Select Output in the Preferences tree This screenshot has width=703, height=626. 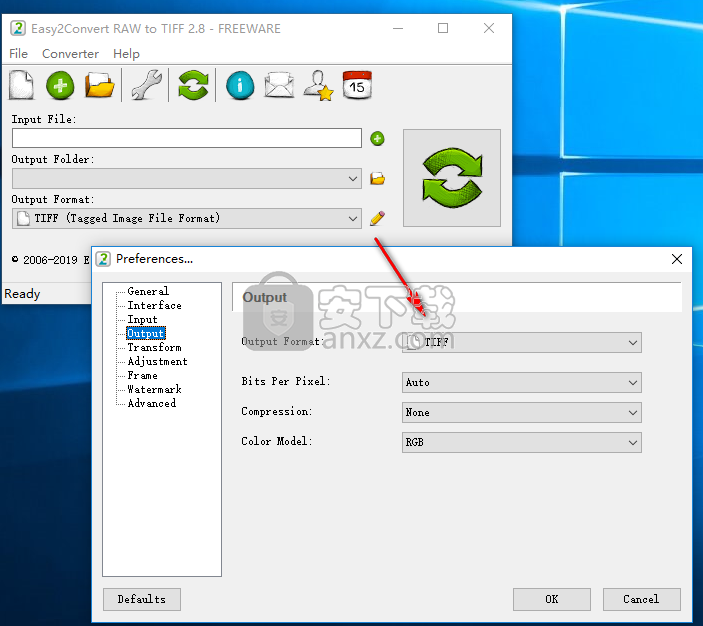[146, 333]
